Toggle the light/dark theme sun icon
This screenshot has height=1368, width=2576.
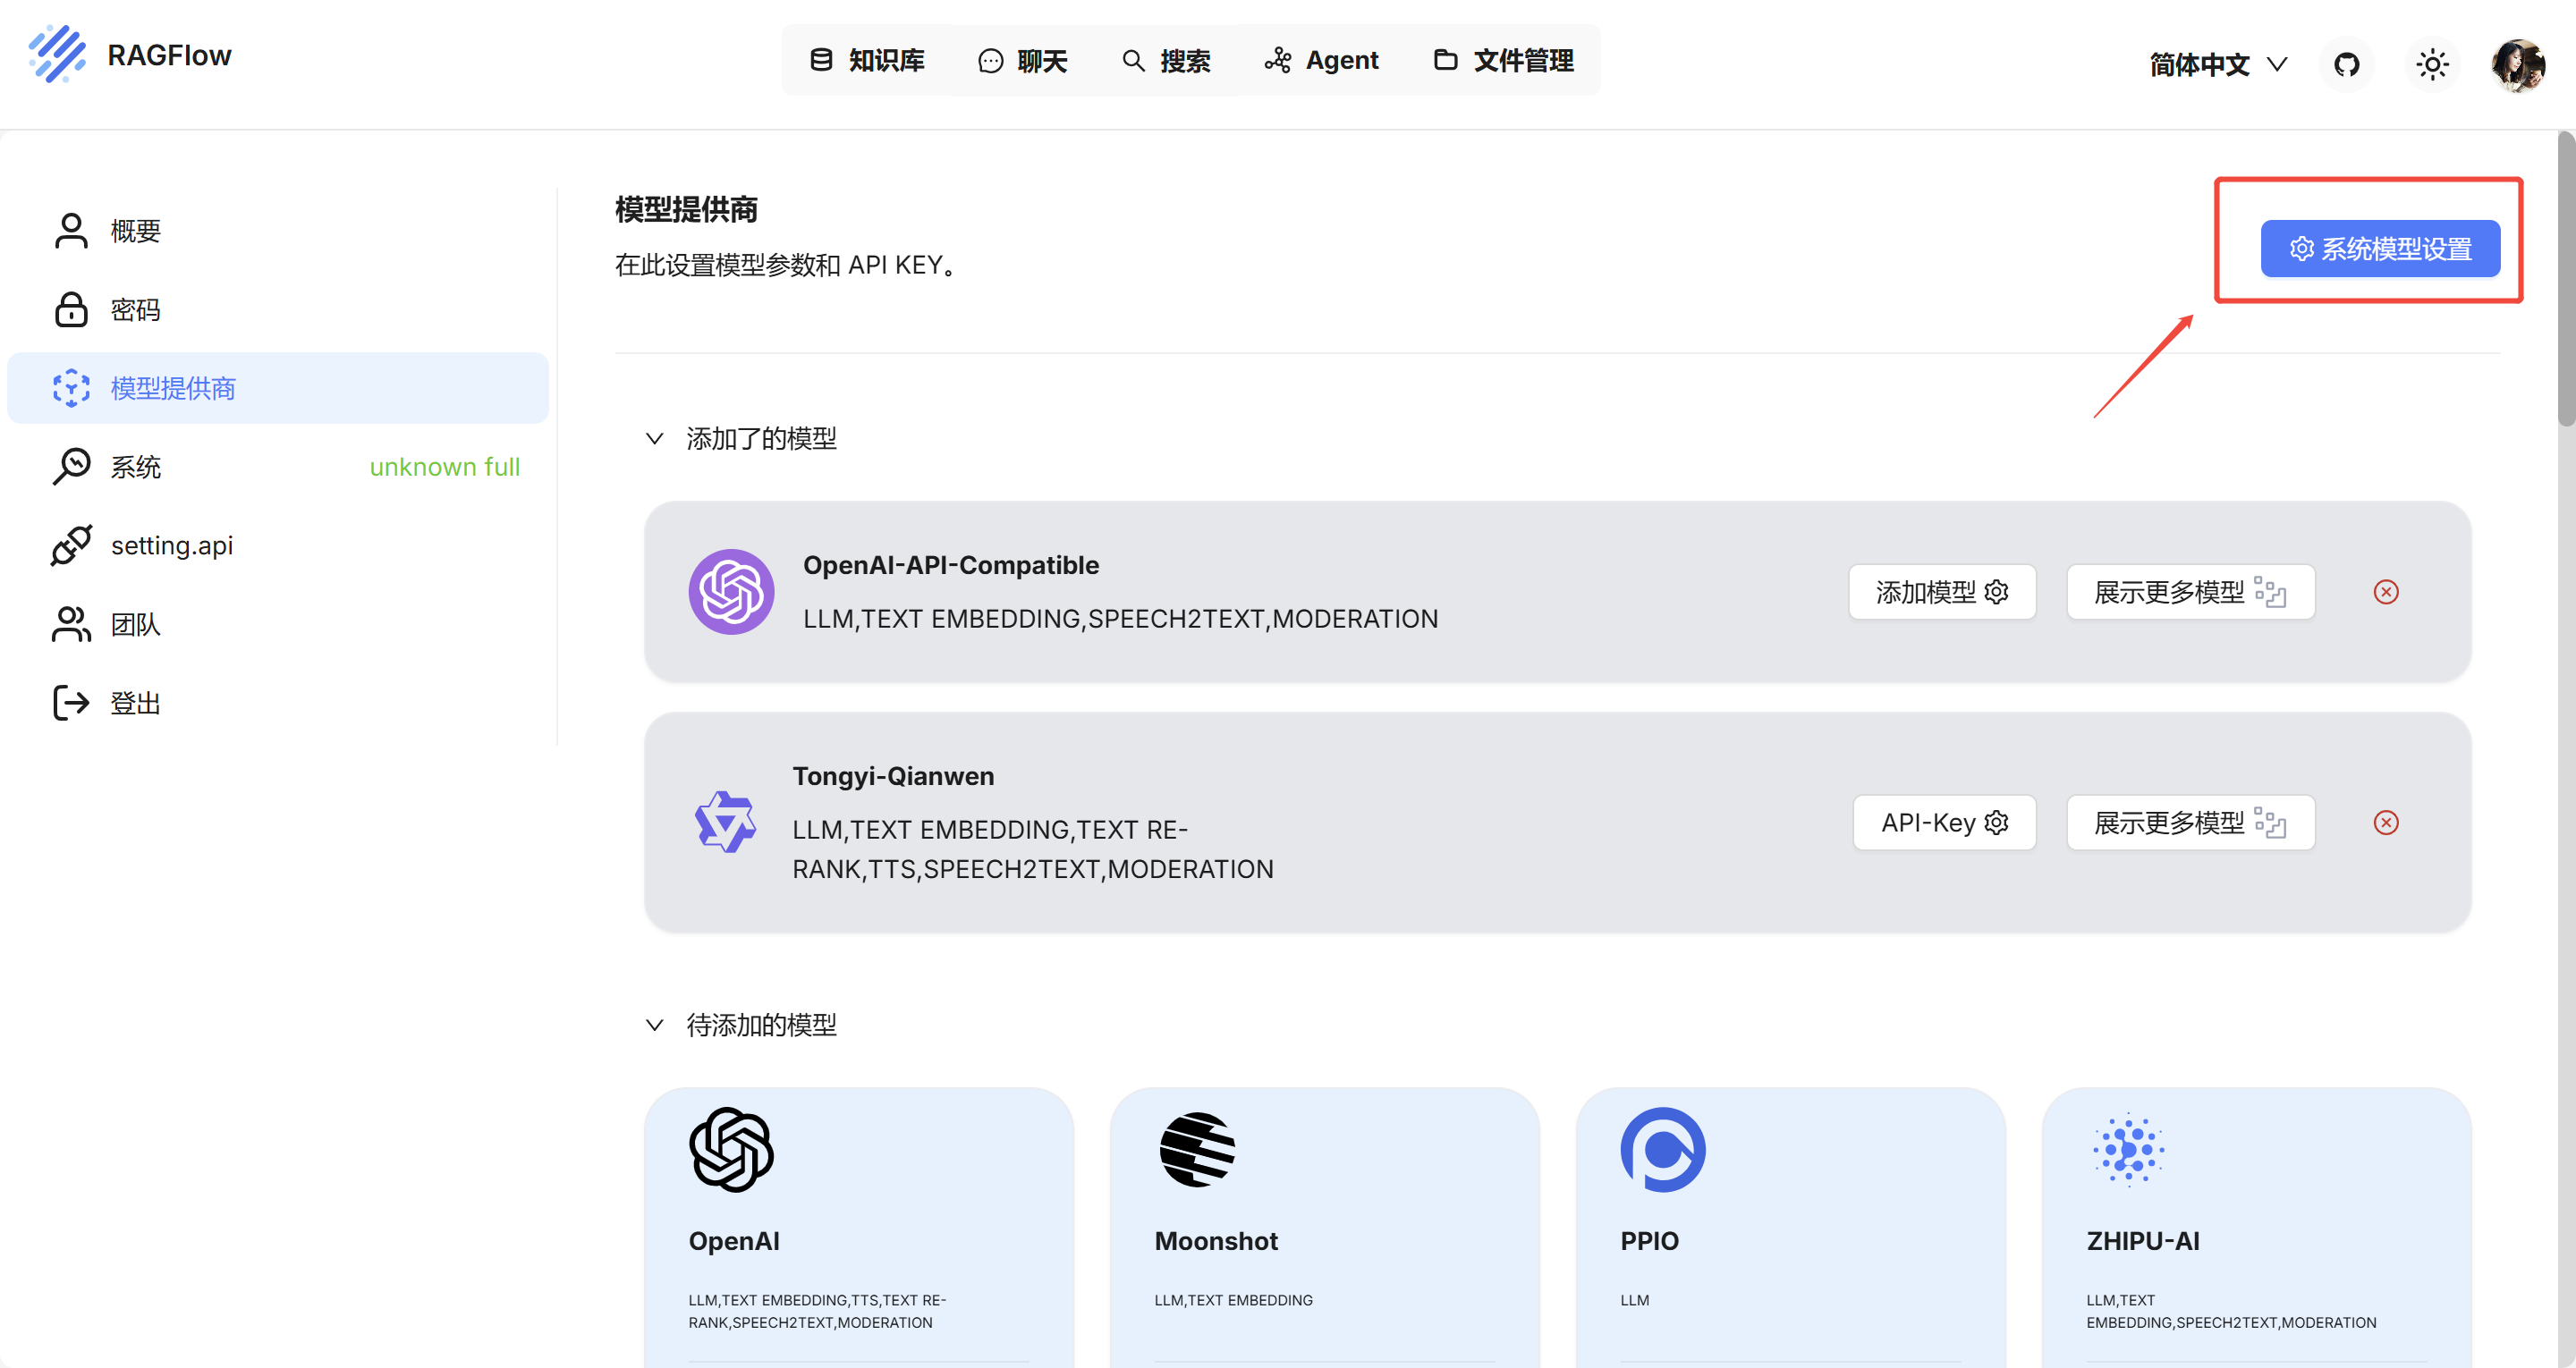(x=2432, y=65)
